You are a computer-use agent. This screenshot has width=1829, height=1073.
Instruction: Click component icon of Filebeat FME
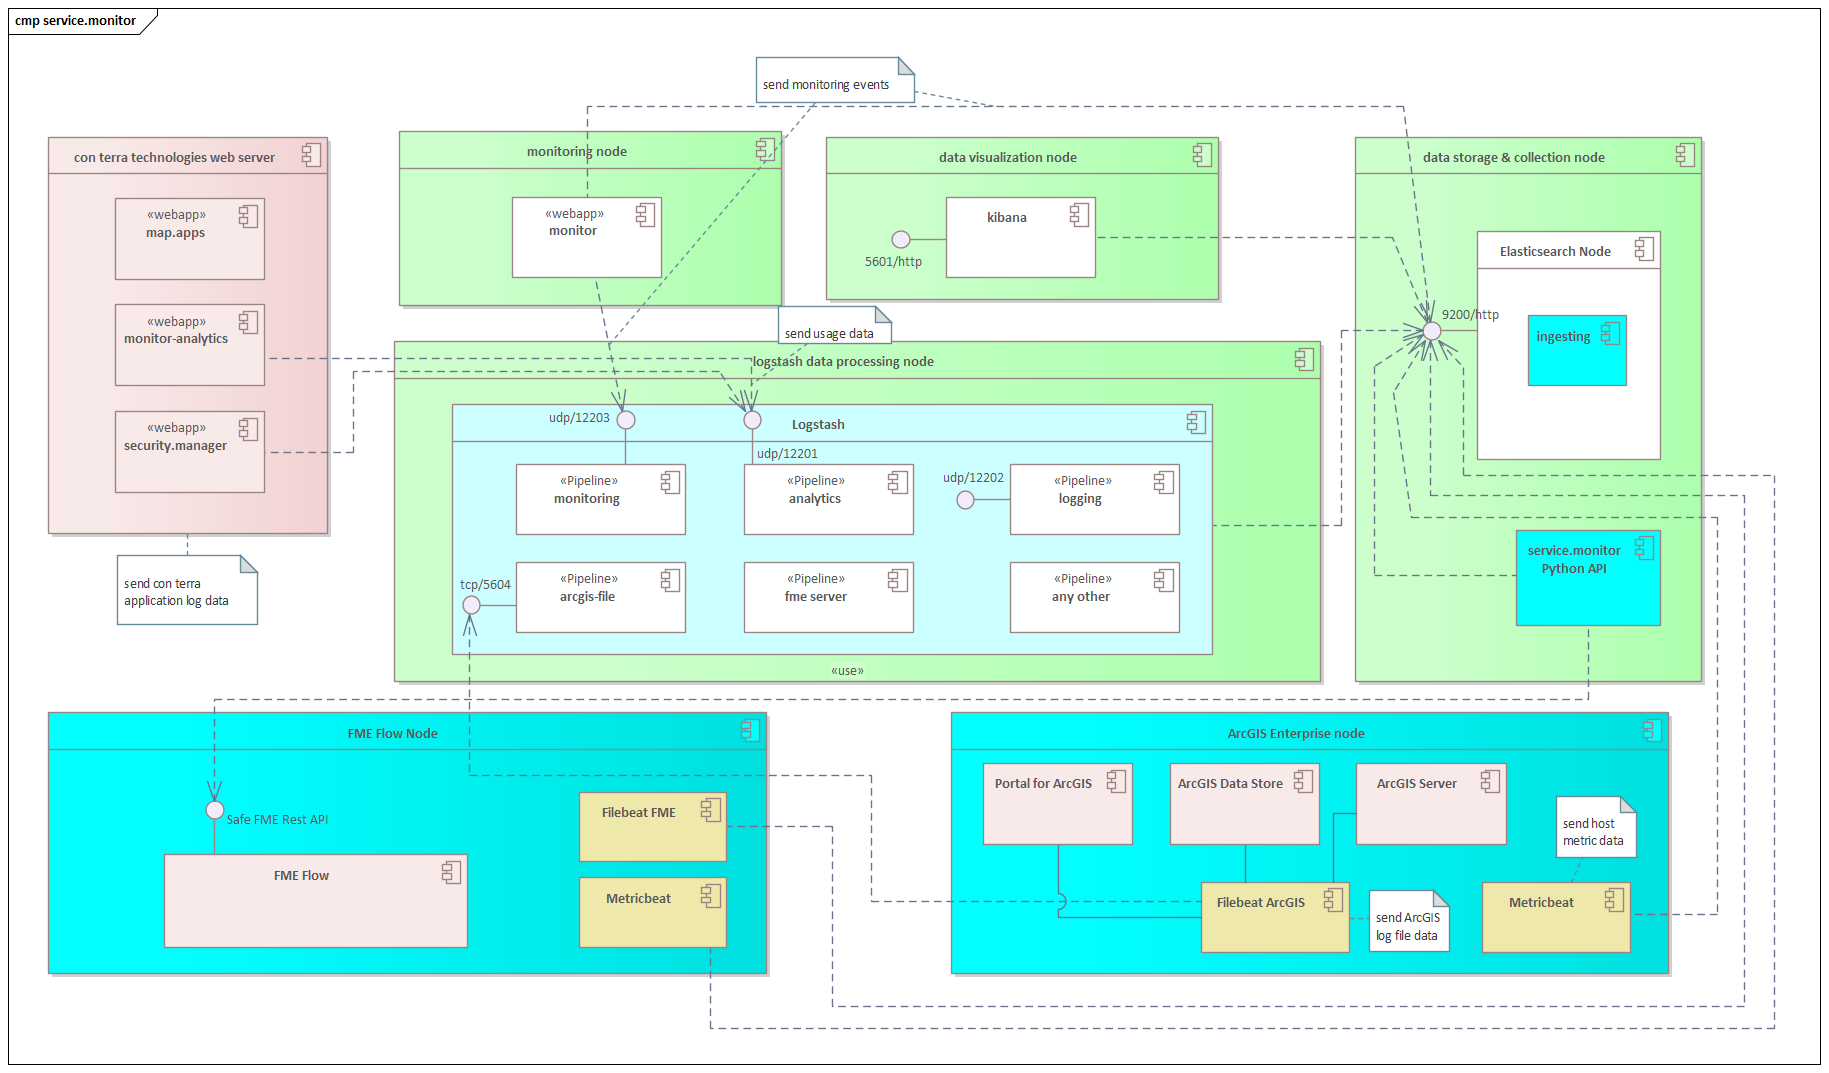click(710, 810)
